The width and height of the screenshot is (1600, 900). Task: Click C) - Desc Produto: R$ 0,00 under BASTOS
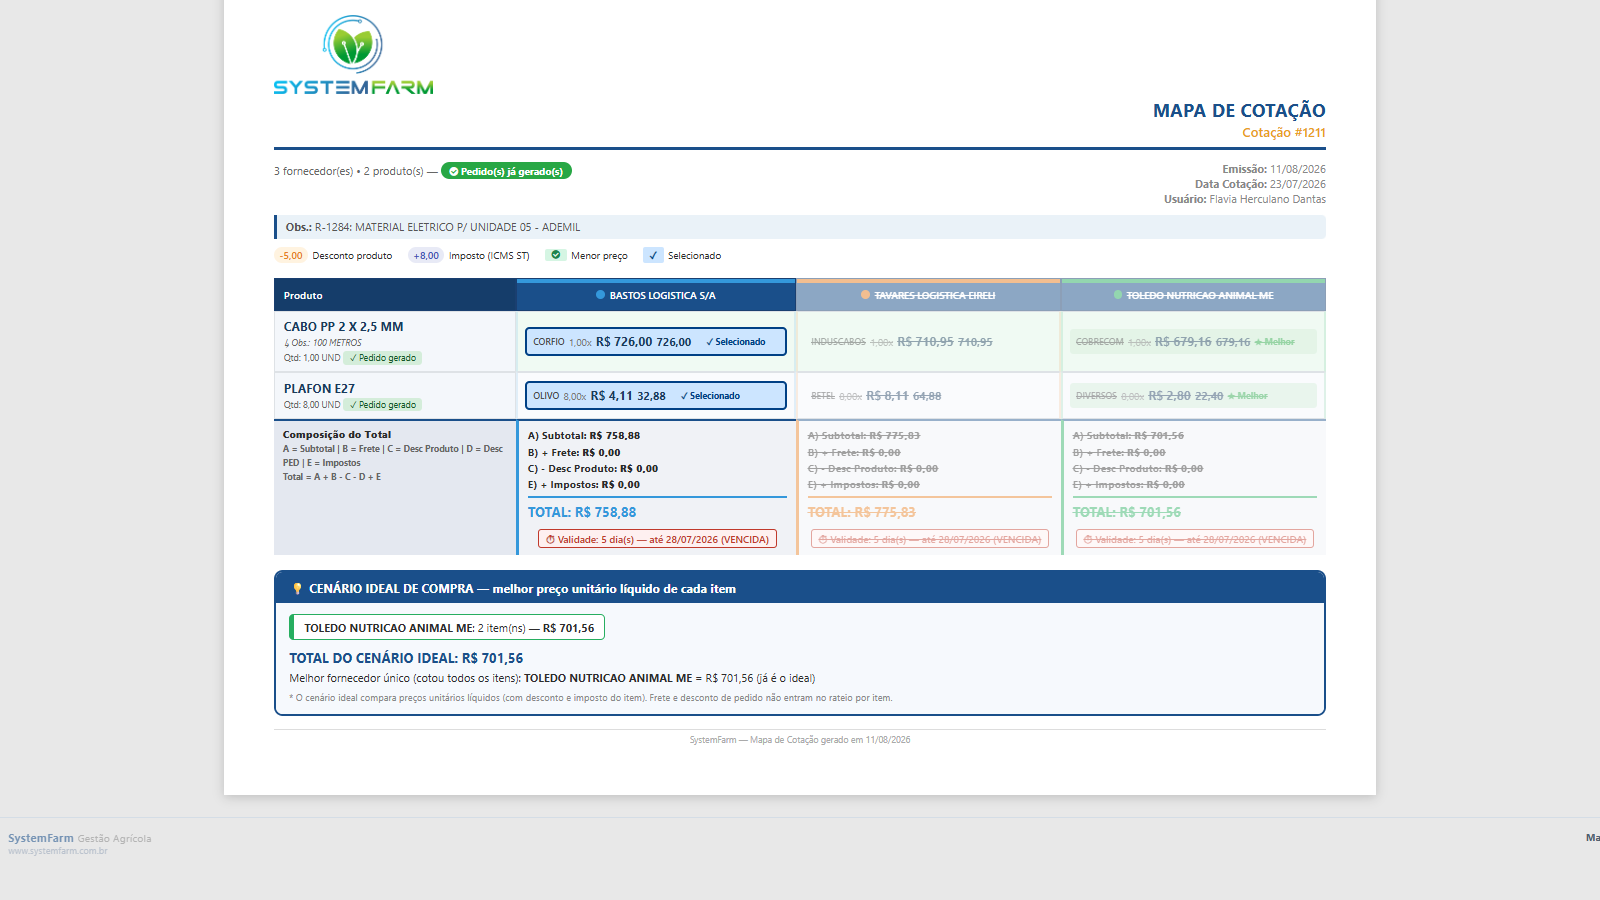[593, 469]
